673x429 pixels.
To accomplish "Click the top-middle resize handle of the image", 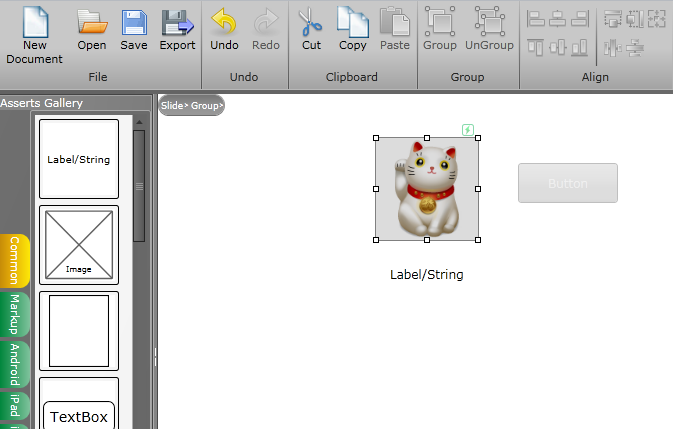I will [x=427, y=138].
